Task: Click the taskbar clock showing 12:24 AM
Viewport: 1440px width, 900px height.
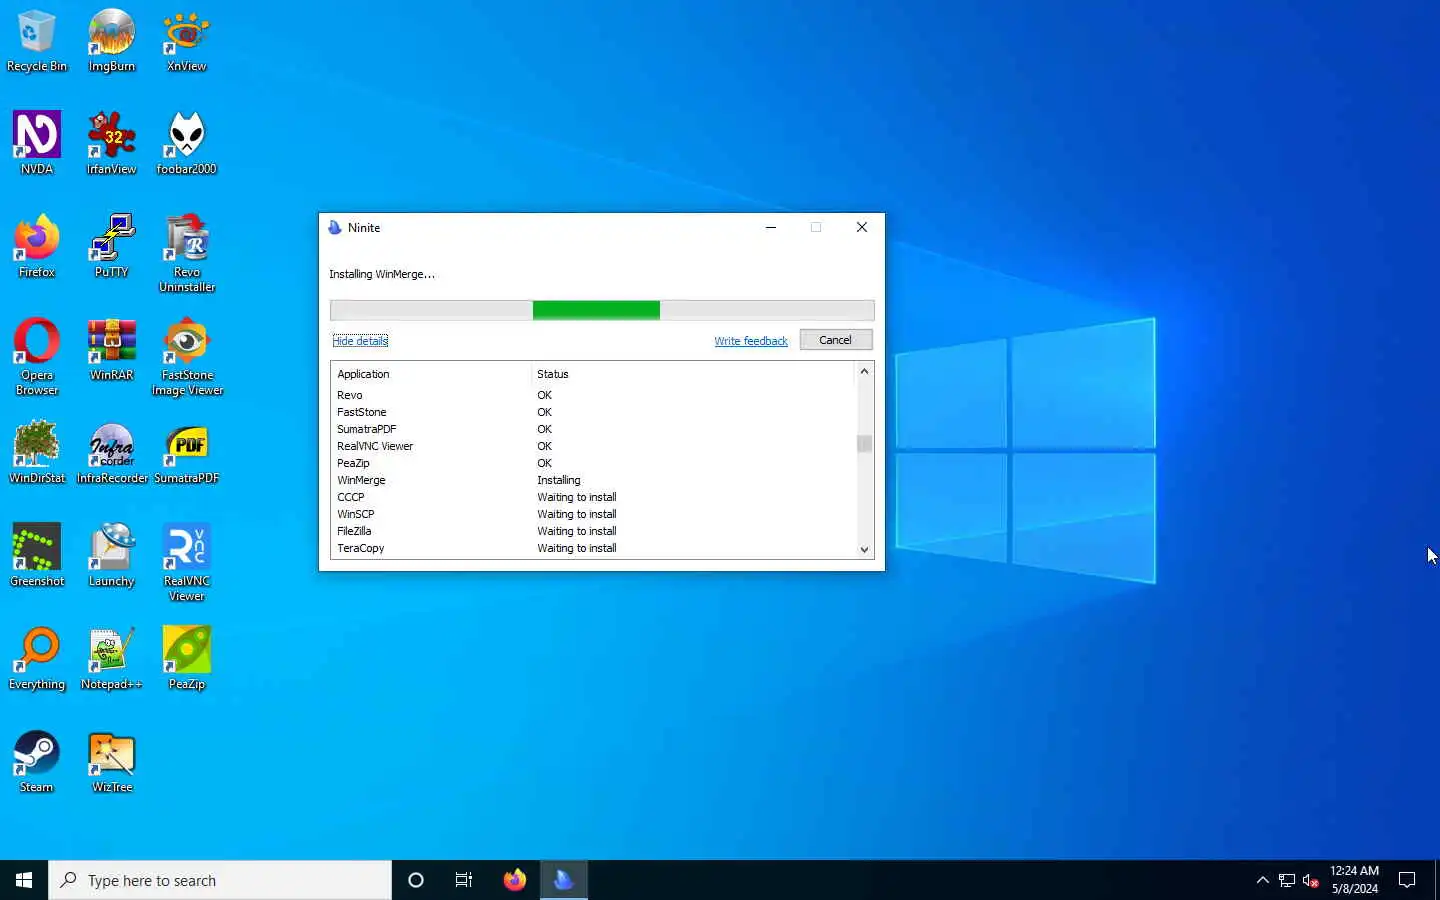Action: (x=1354, y=880)
